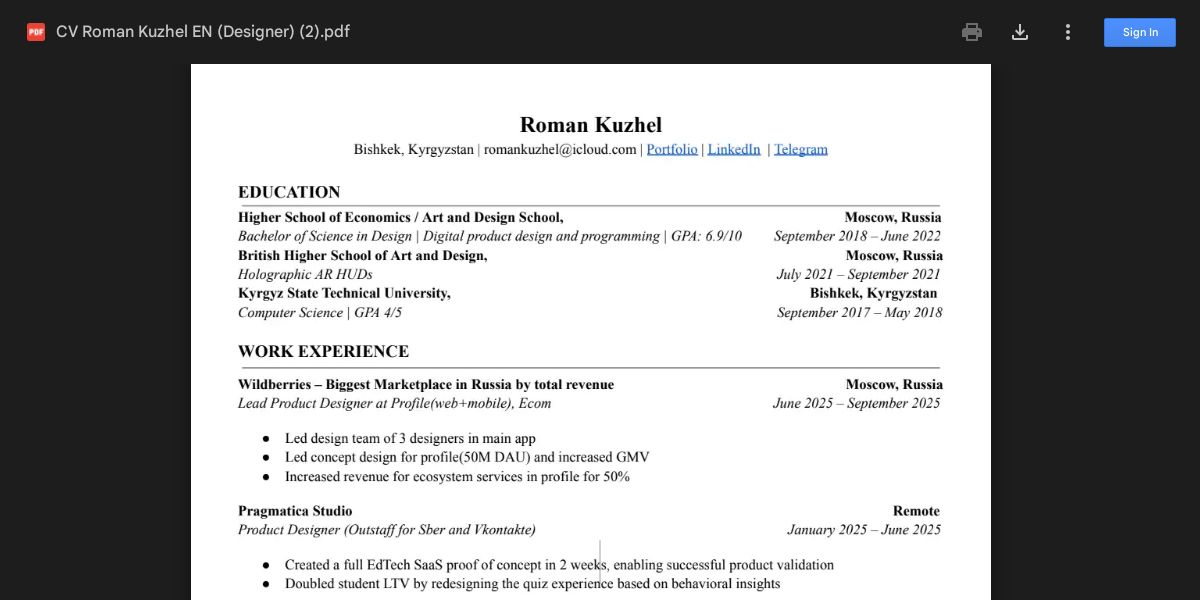Click bullet Doubled student LTV by redesigning

(x=533, y=584)
